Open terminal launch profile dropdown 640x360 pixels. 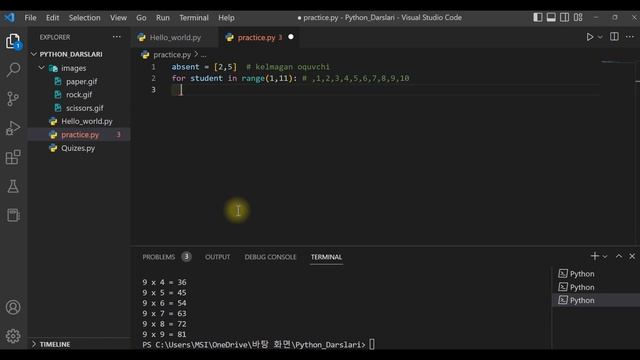[x=605, y=256]
